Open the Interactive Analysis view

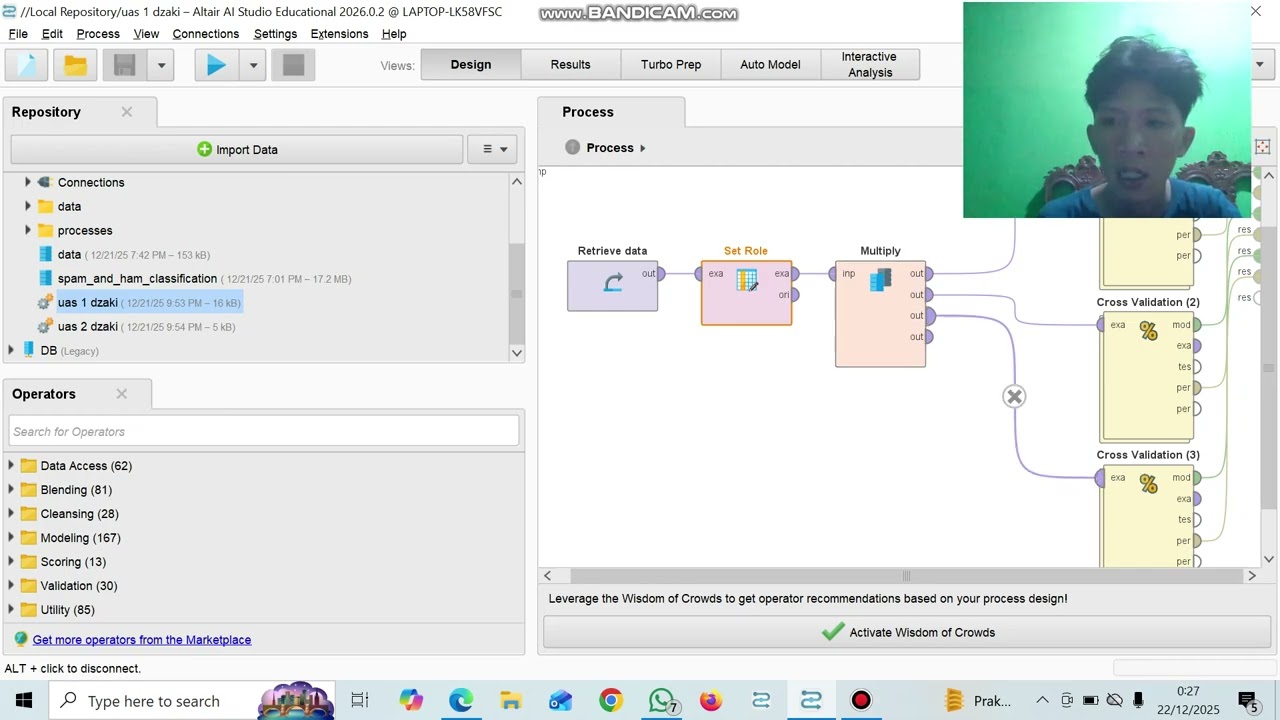click(x=869, y=64)
